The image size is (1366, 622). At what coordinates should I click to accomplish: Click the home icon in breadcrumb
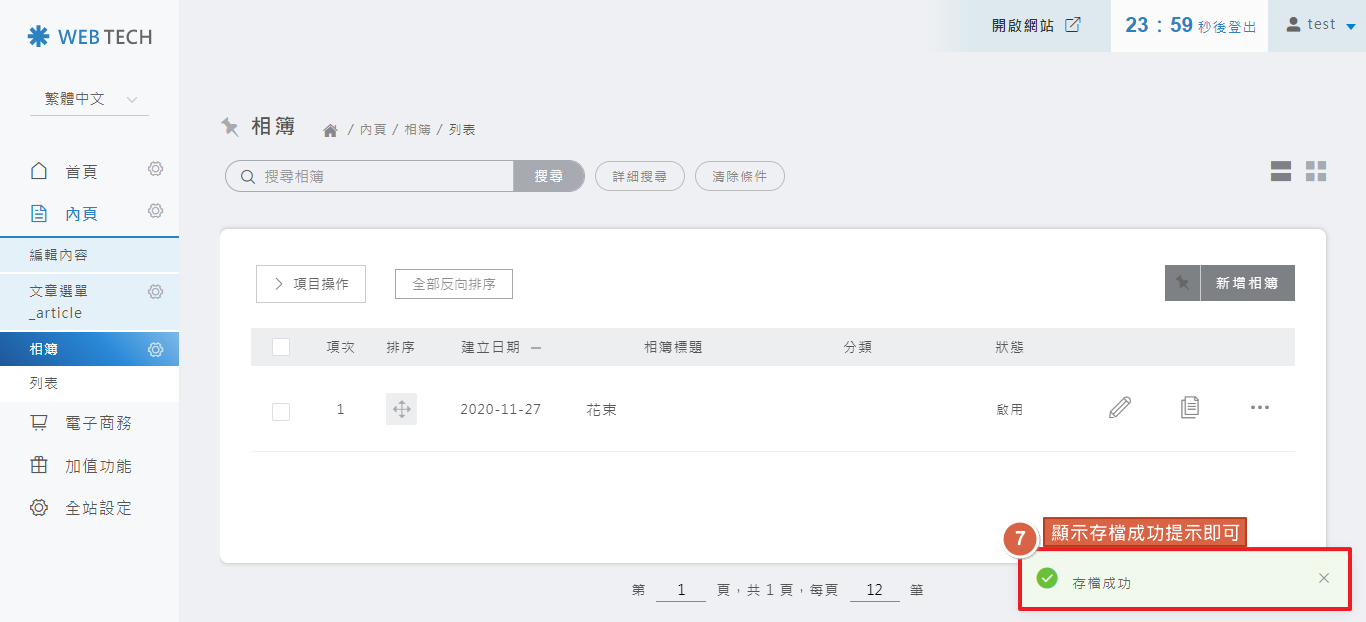pos(330,130)
